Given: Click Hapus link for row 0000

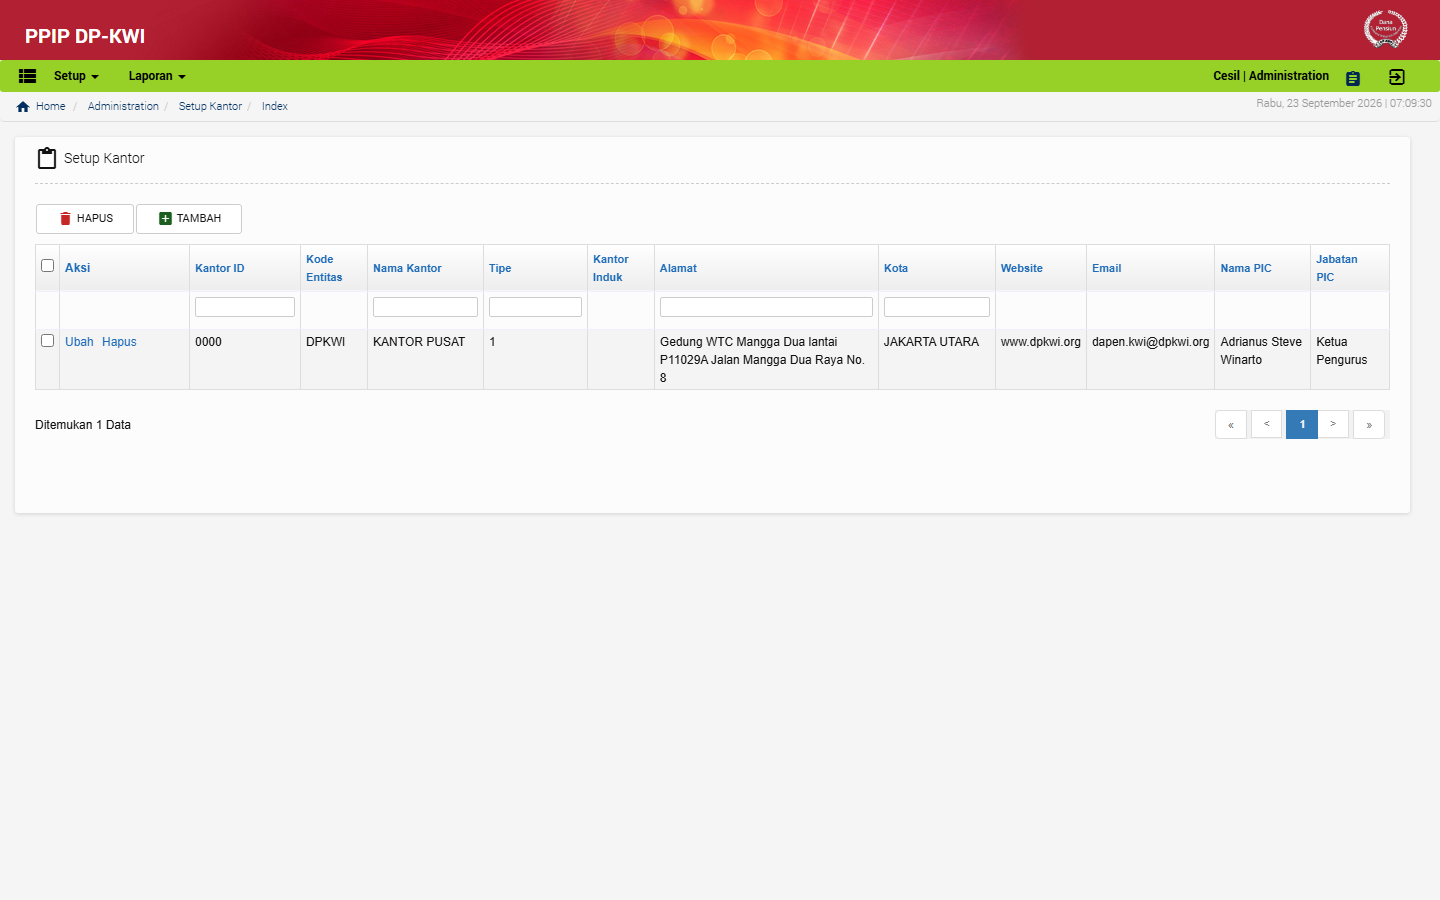Looking at the screenshot, I should [x=119, y=342].
